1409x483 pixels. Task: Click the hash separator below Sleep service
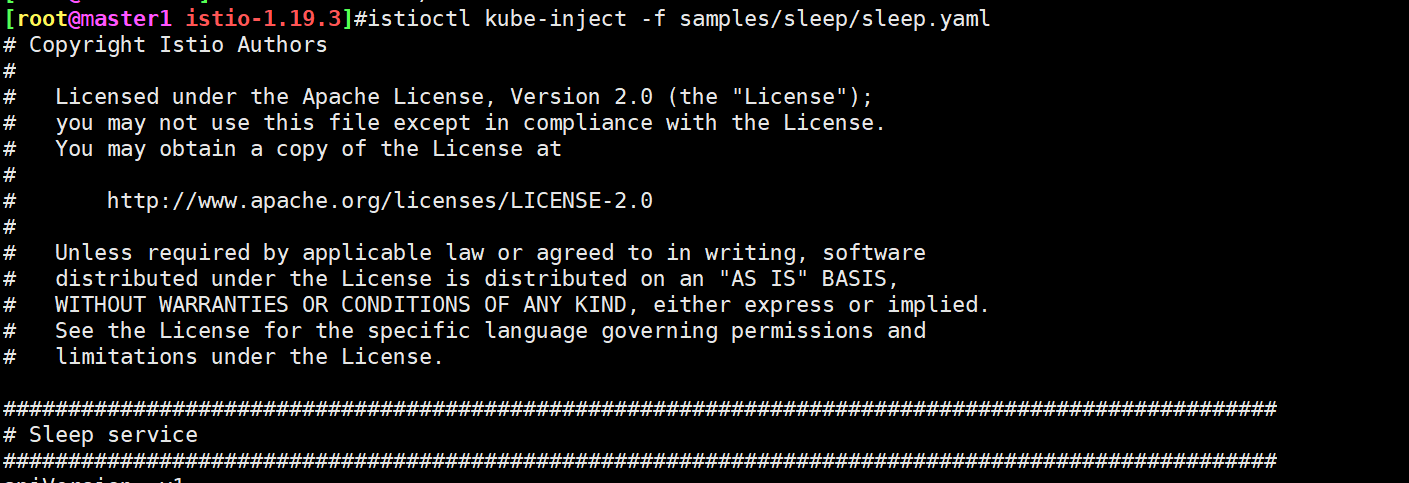point(640,460)
